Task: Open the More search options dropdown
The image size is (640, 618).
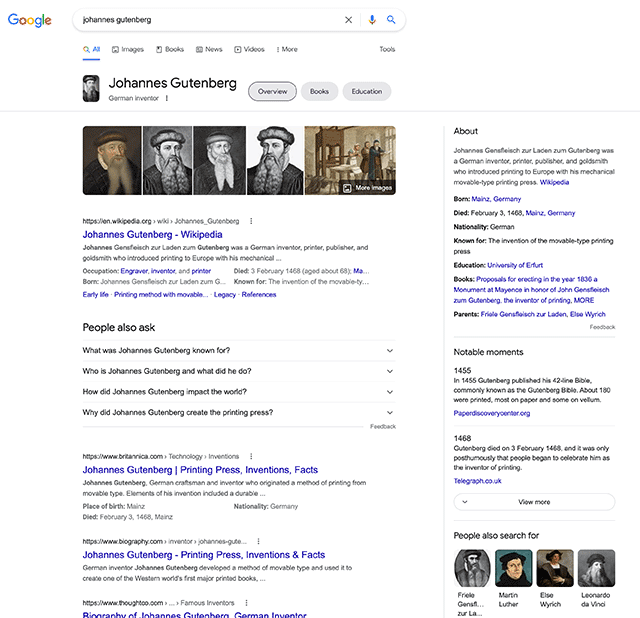Action: (x=286, y=49)
